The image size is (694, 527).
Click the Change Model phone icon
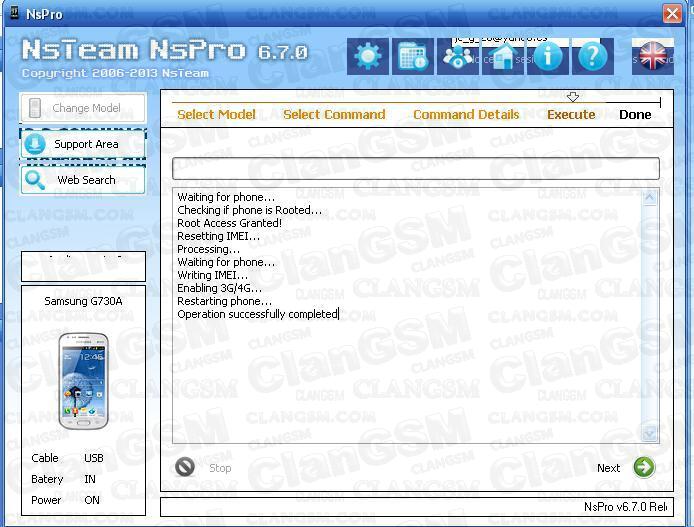35,108
